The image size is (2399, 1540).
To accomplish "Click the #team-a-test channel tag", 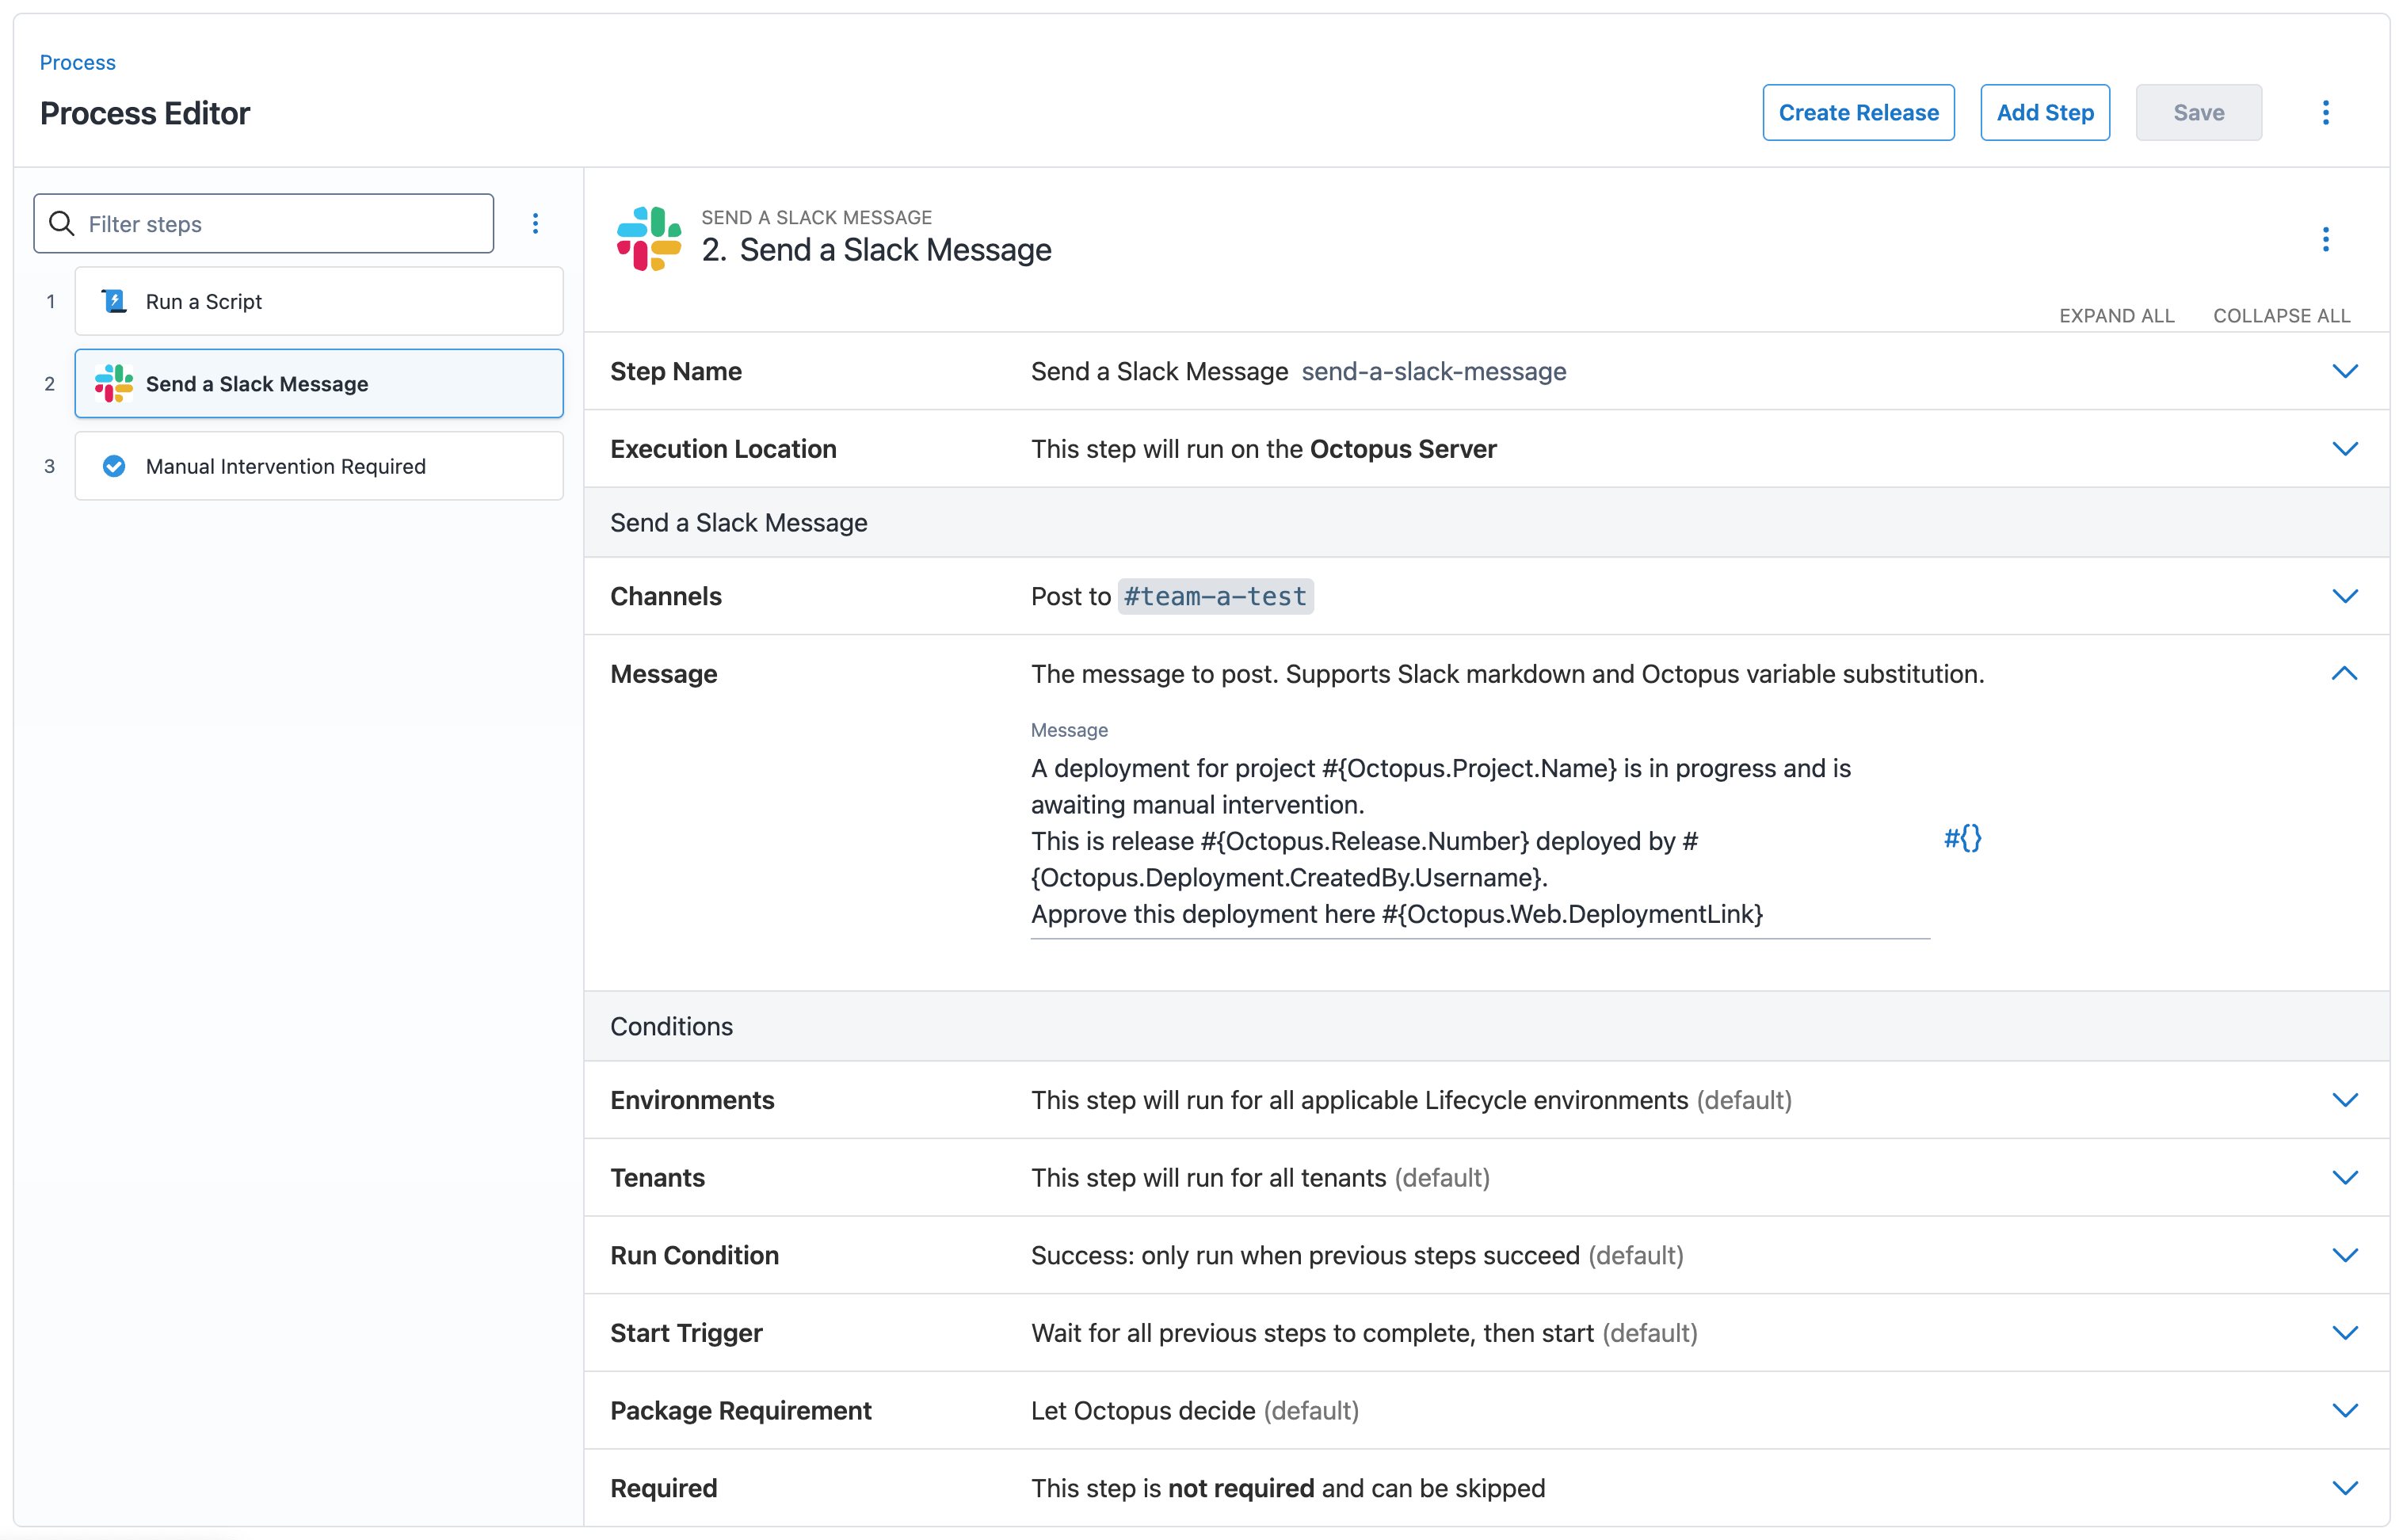I will [x=1215, y=596].
